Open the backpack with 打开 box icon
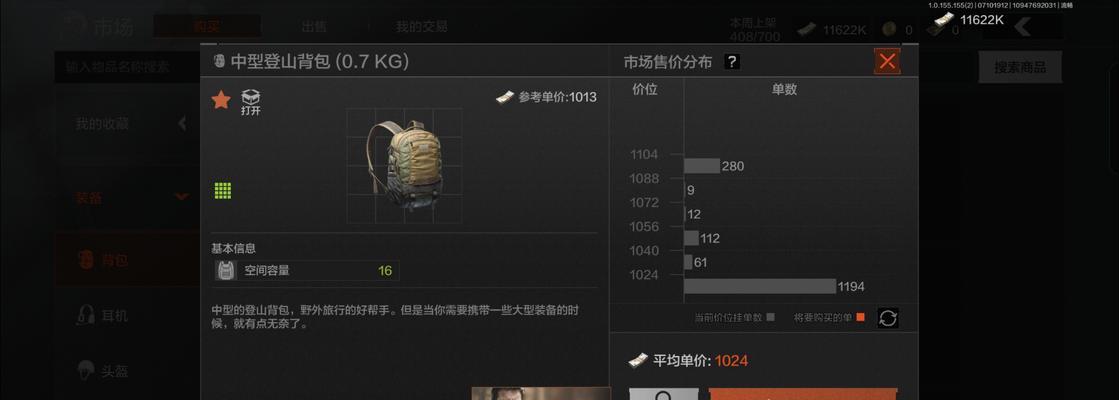This screenshot has width=1119, height=400. pyautogui.click(x=250, y=102)
